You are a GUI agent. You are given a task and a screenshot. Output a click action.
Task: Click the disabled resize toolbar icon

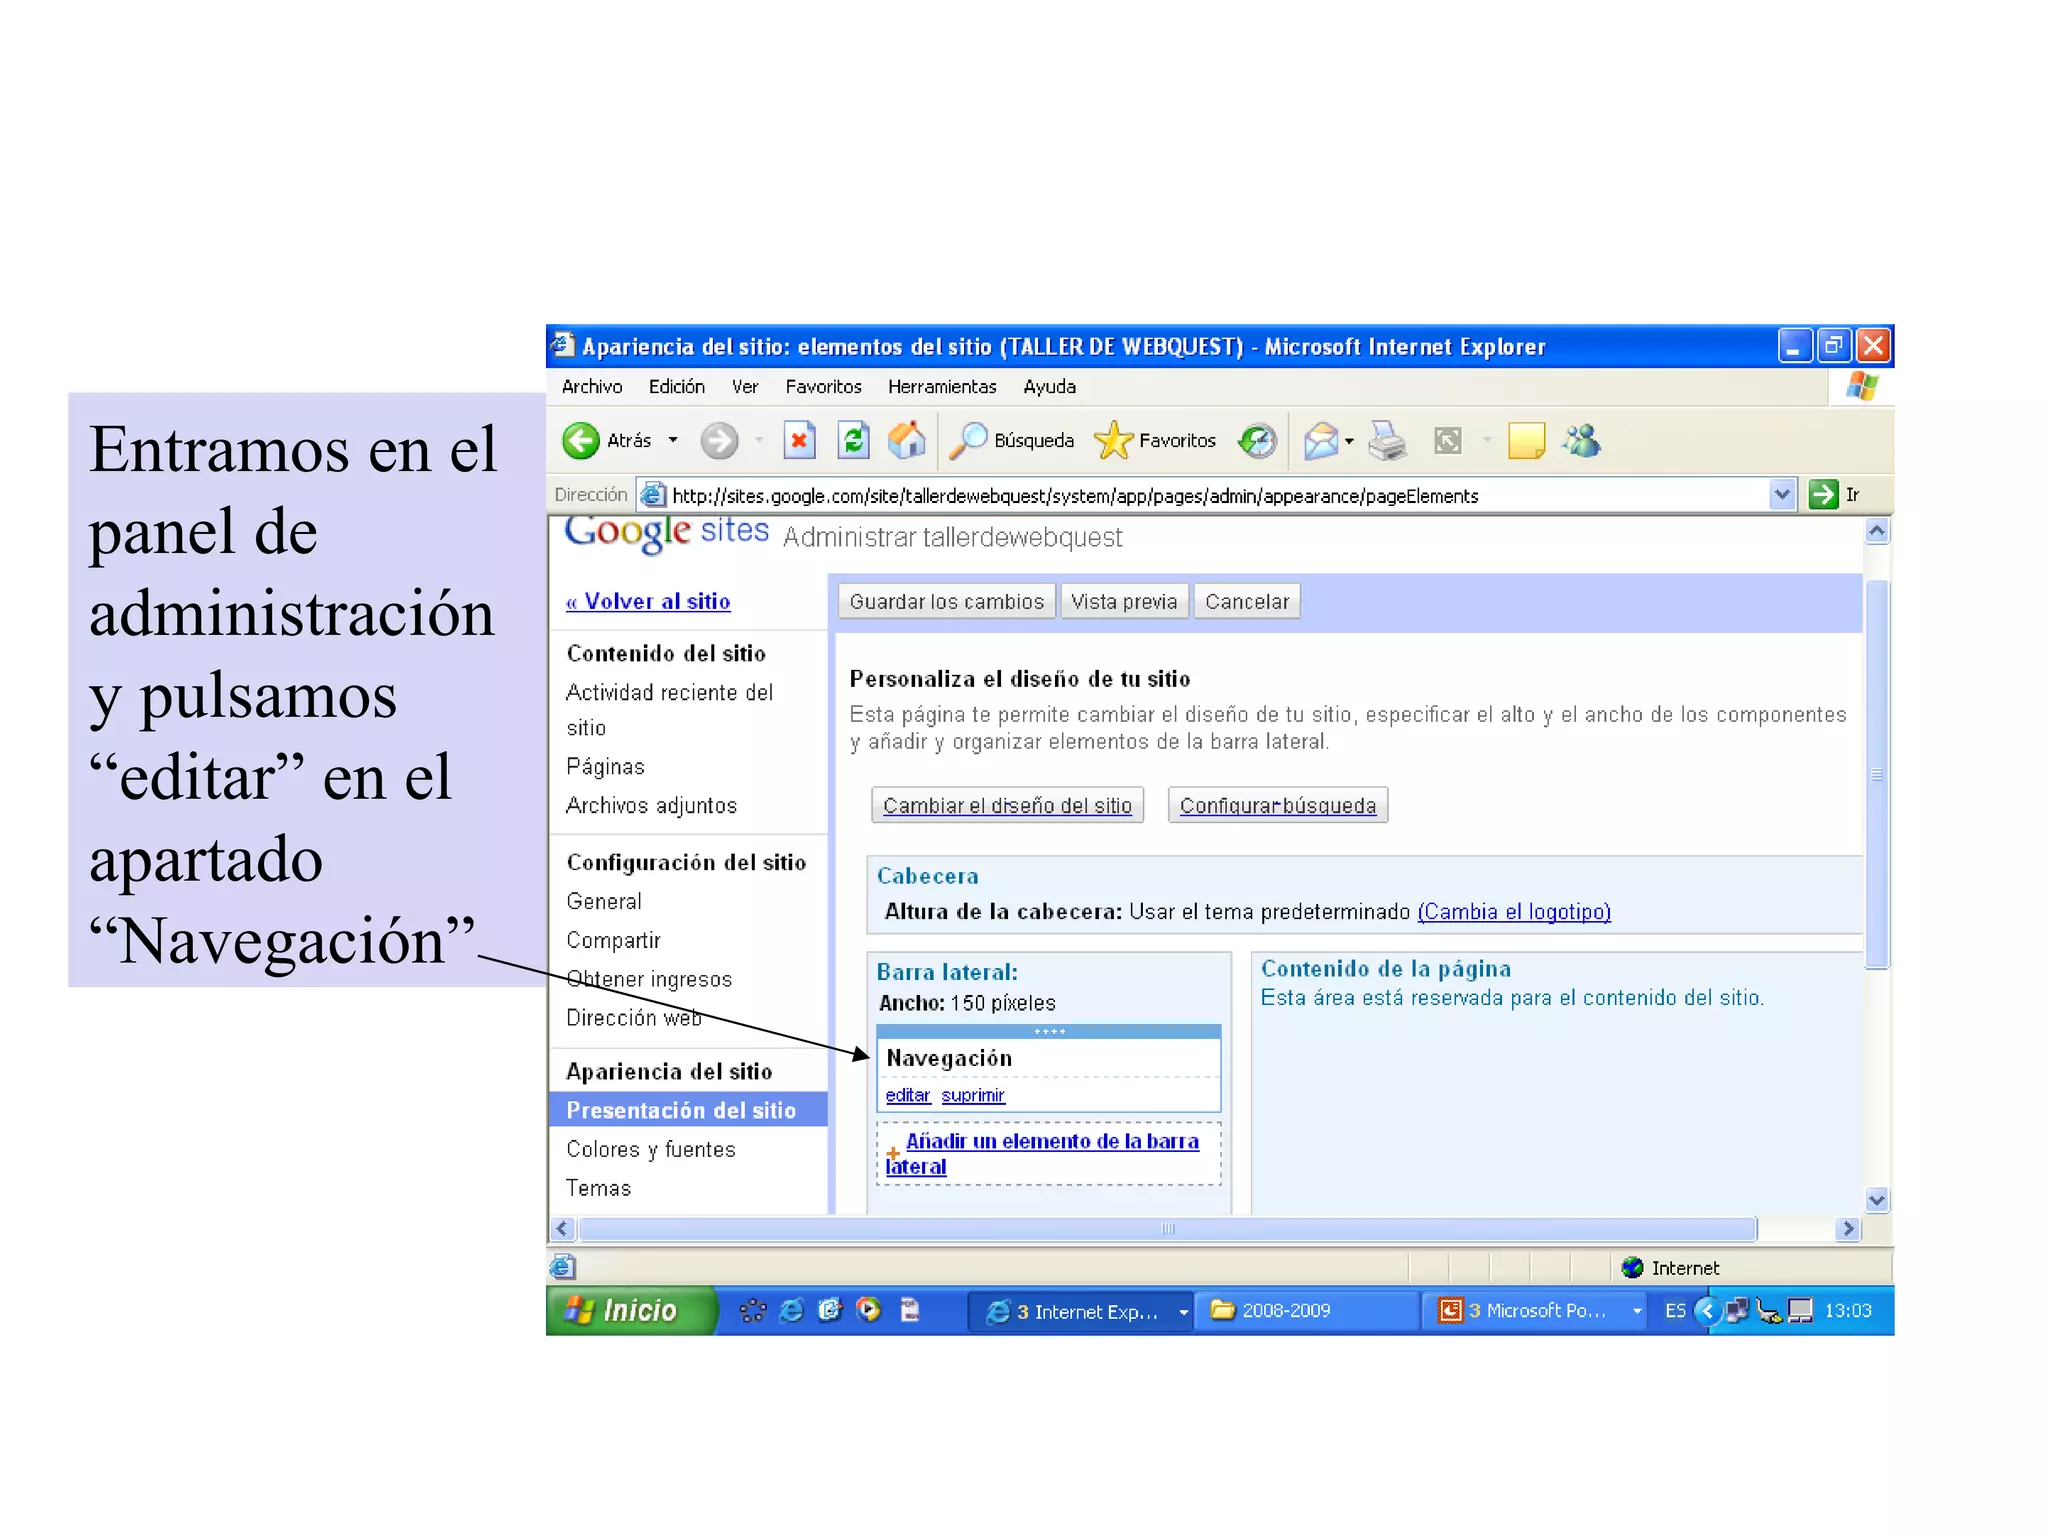[x=1448, y=441]
